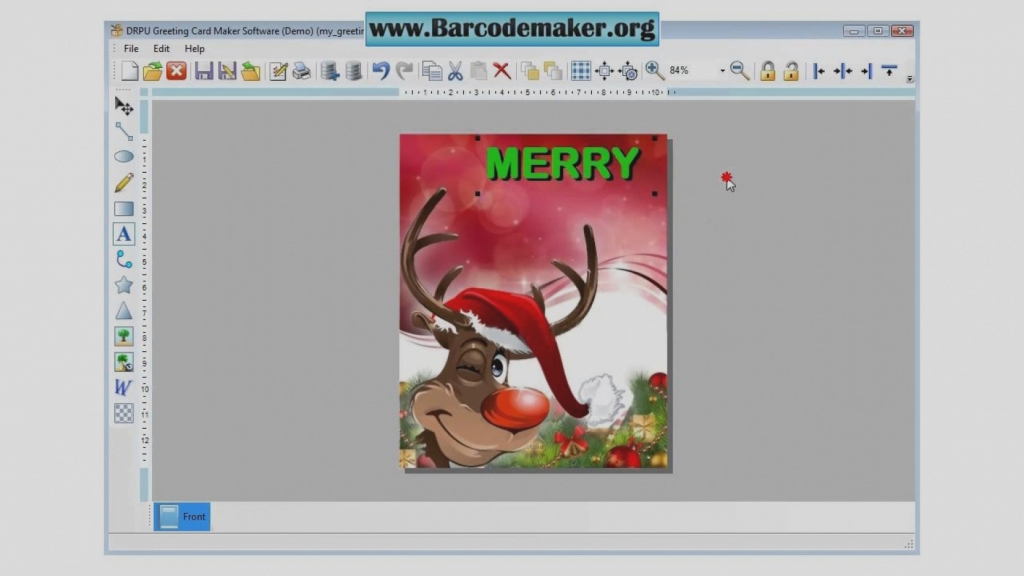Select the Text tool
The width and height of the screenshot is (1024, 576).
pos(123,234)
